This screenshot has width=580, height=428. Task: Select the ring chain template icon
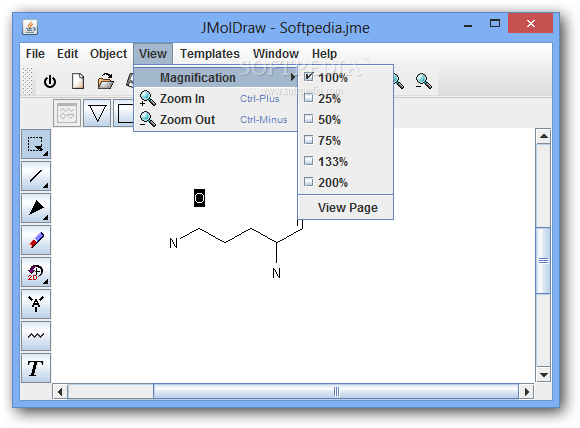point(67,113)
